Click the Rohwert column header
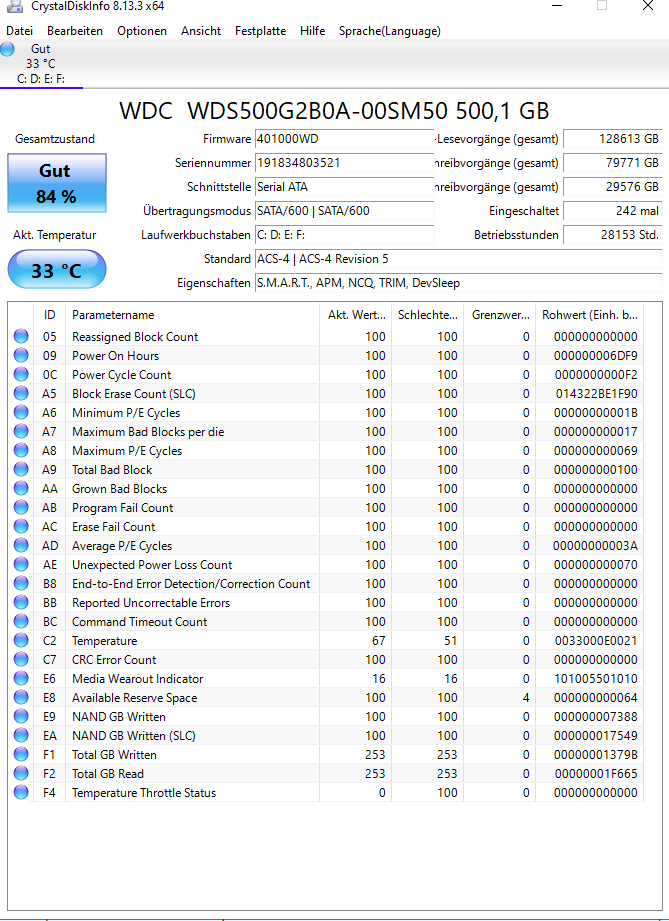Screen dimensions: 669x921 [x=589, y=315]
